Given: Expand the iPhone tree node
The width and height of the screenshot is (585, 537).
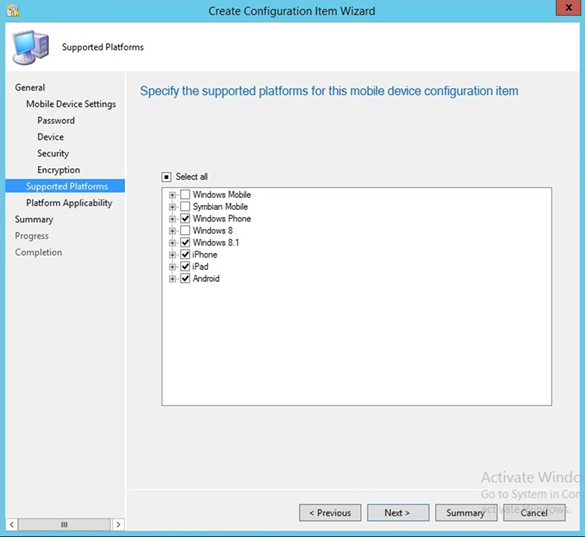Looking at the screenshot, I should [172, 255].
